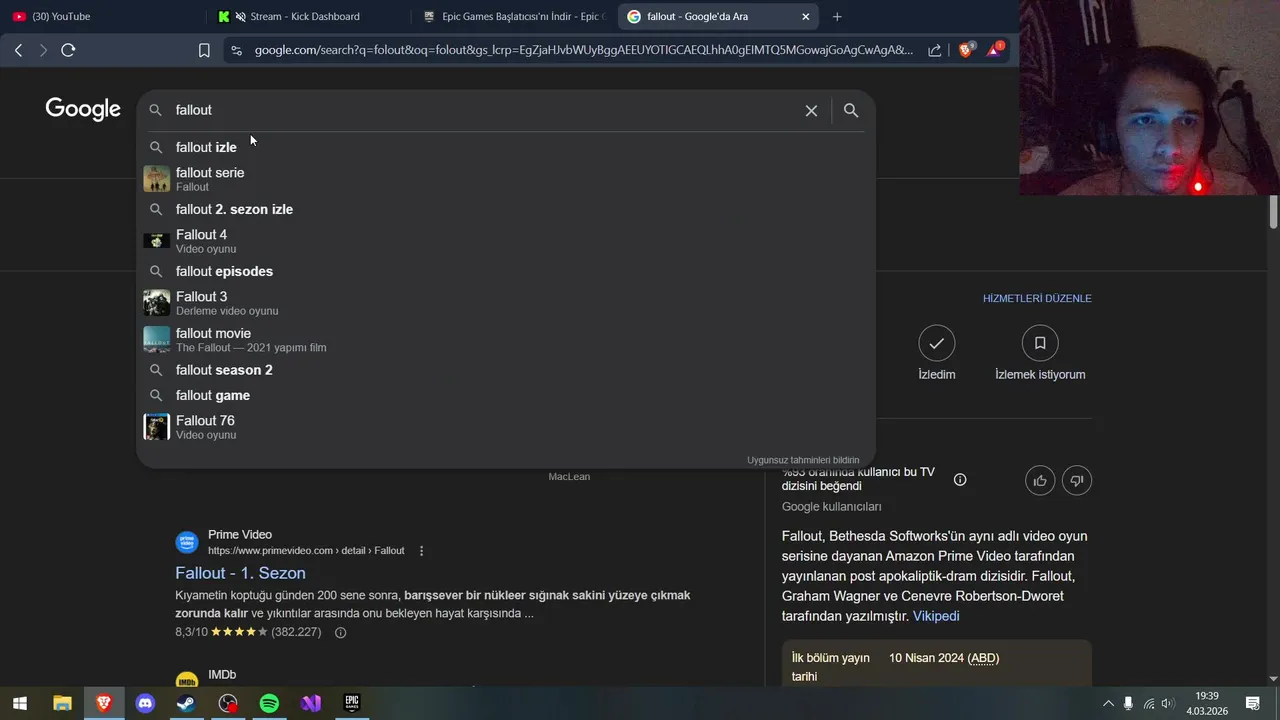
Task: Go back with the browser back arrow
Action: point(18,50)
